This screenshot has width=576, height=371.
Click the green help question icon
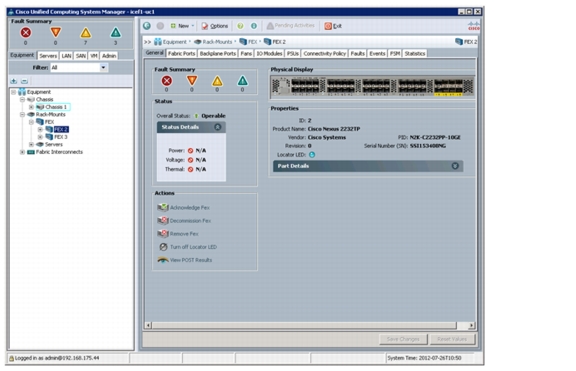point(240,26)
